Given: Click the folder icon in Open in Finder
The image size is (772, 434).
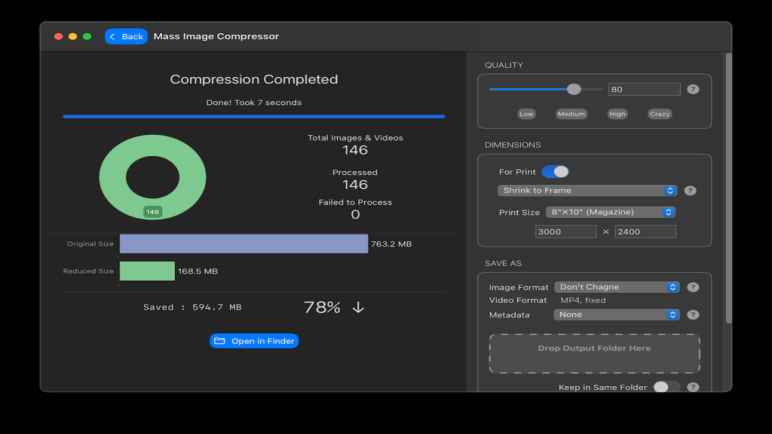Looking at the screenshot, I should coord(220,341).
